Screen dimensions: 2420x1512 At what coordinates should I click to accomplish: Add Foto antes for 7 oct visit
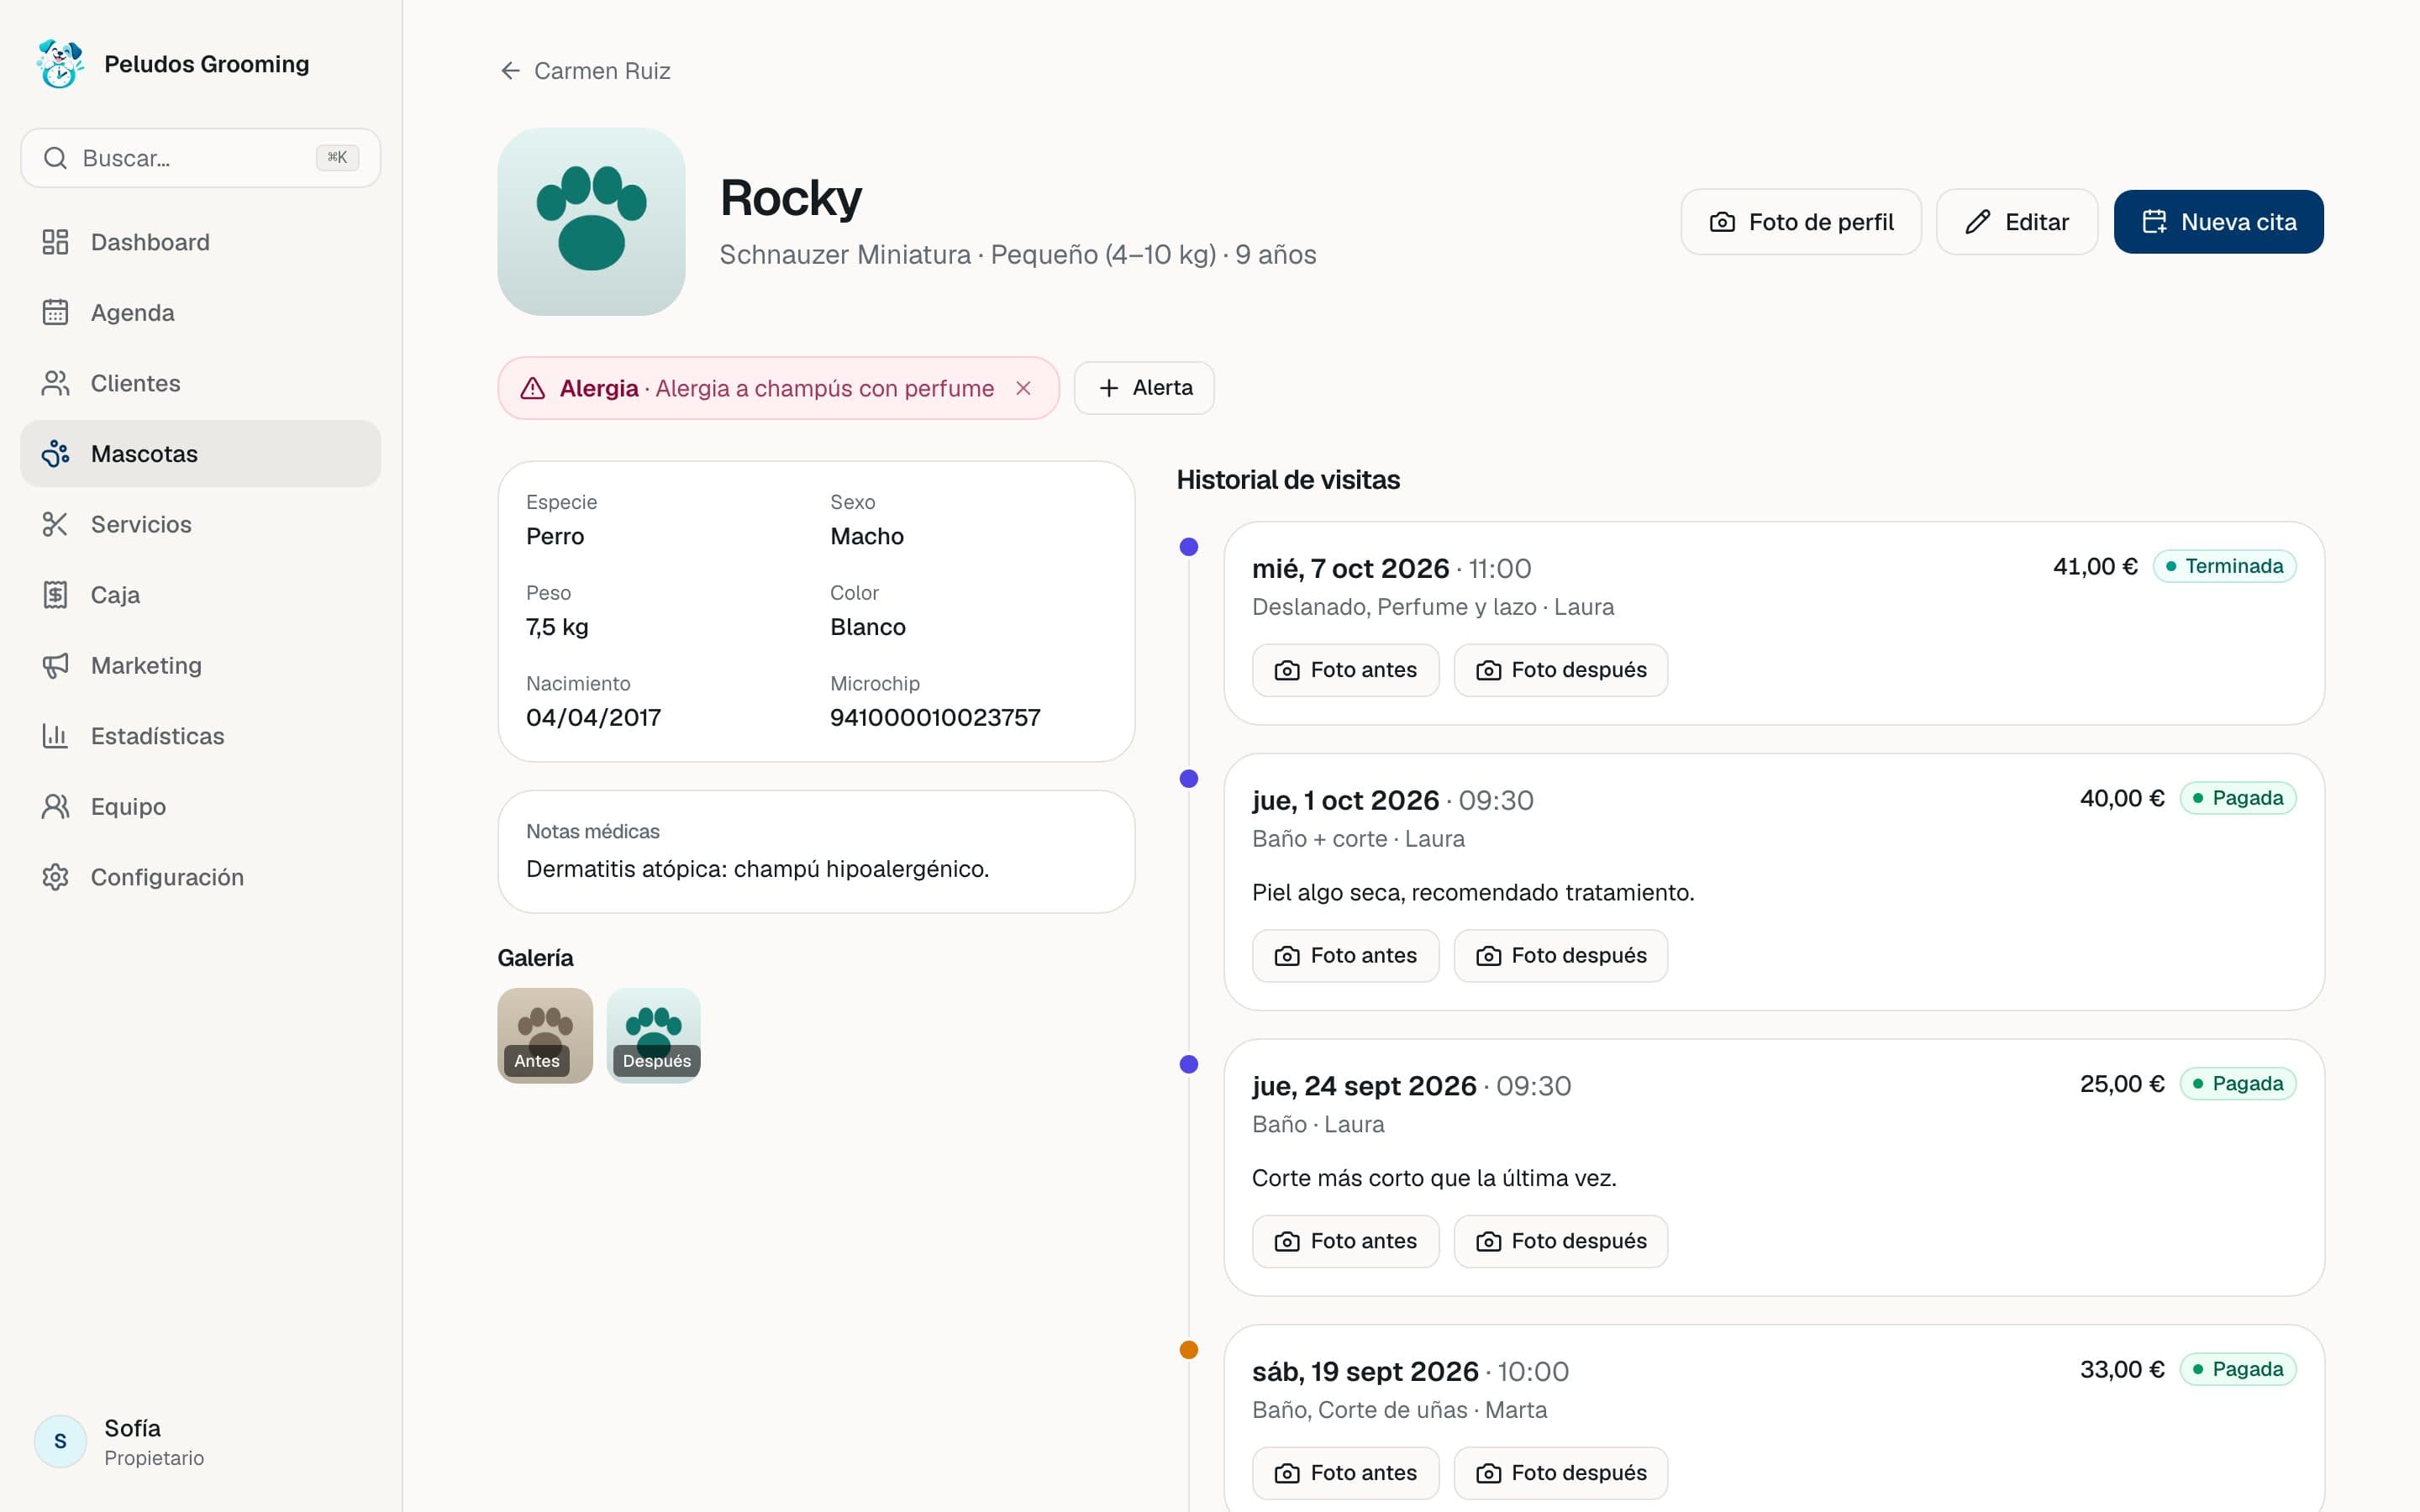[1345, 670]
